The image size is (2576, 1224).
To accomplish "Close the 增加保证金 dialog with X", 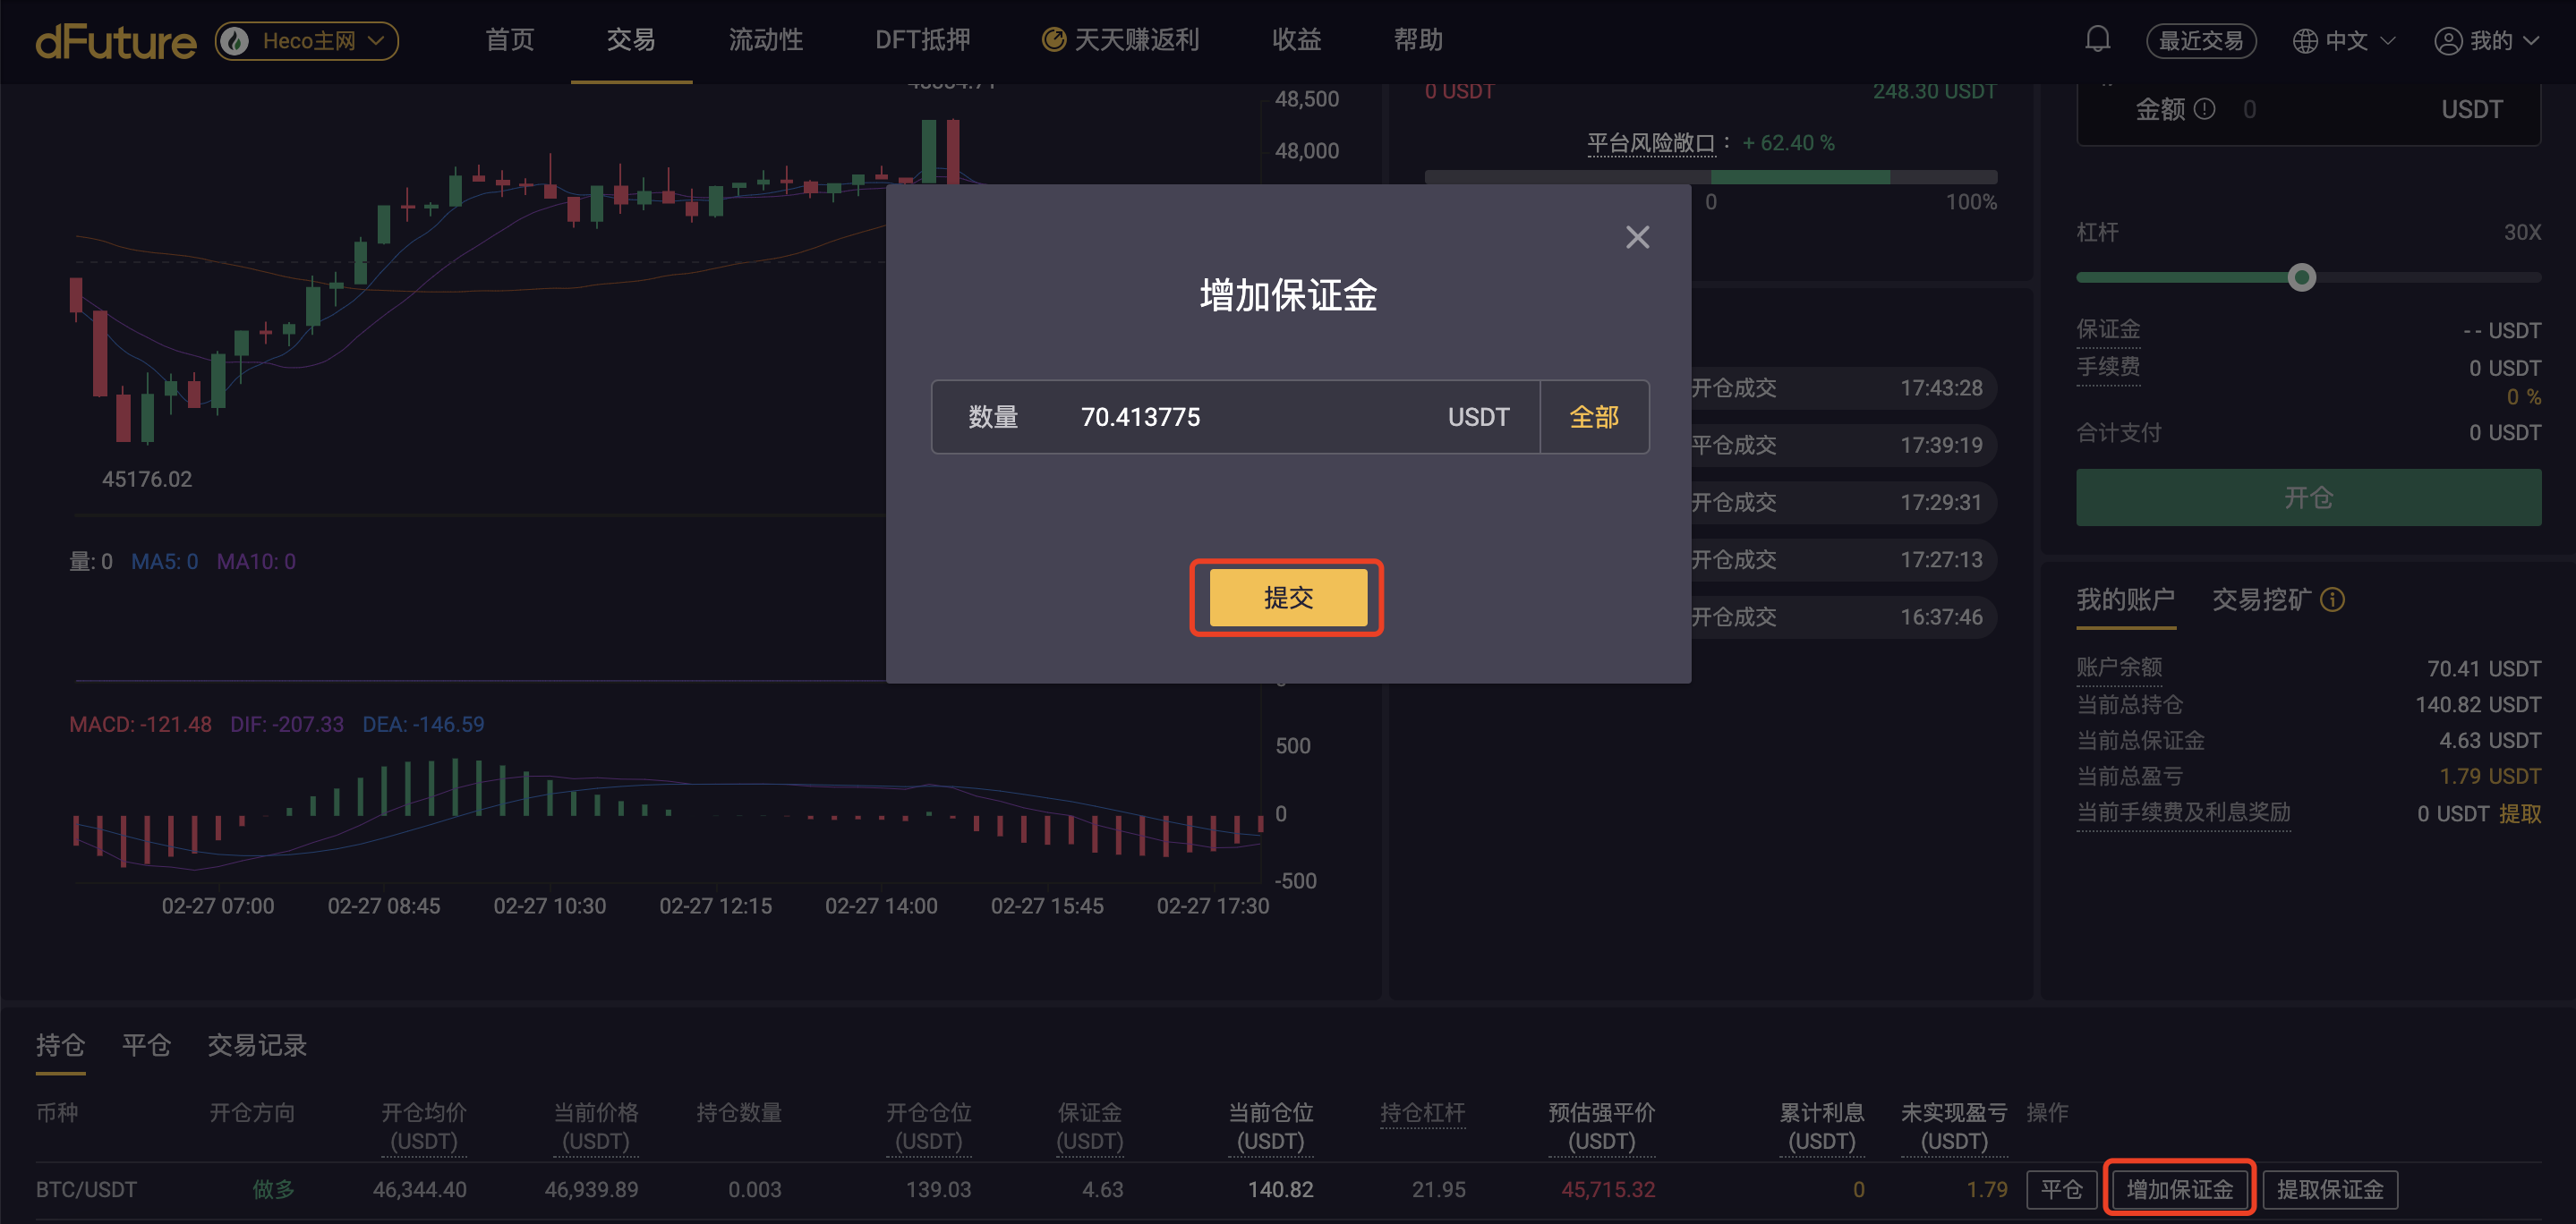I will click(x=1637, y=237).
